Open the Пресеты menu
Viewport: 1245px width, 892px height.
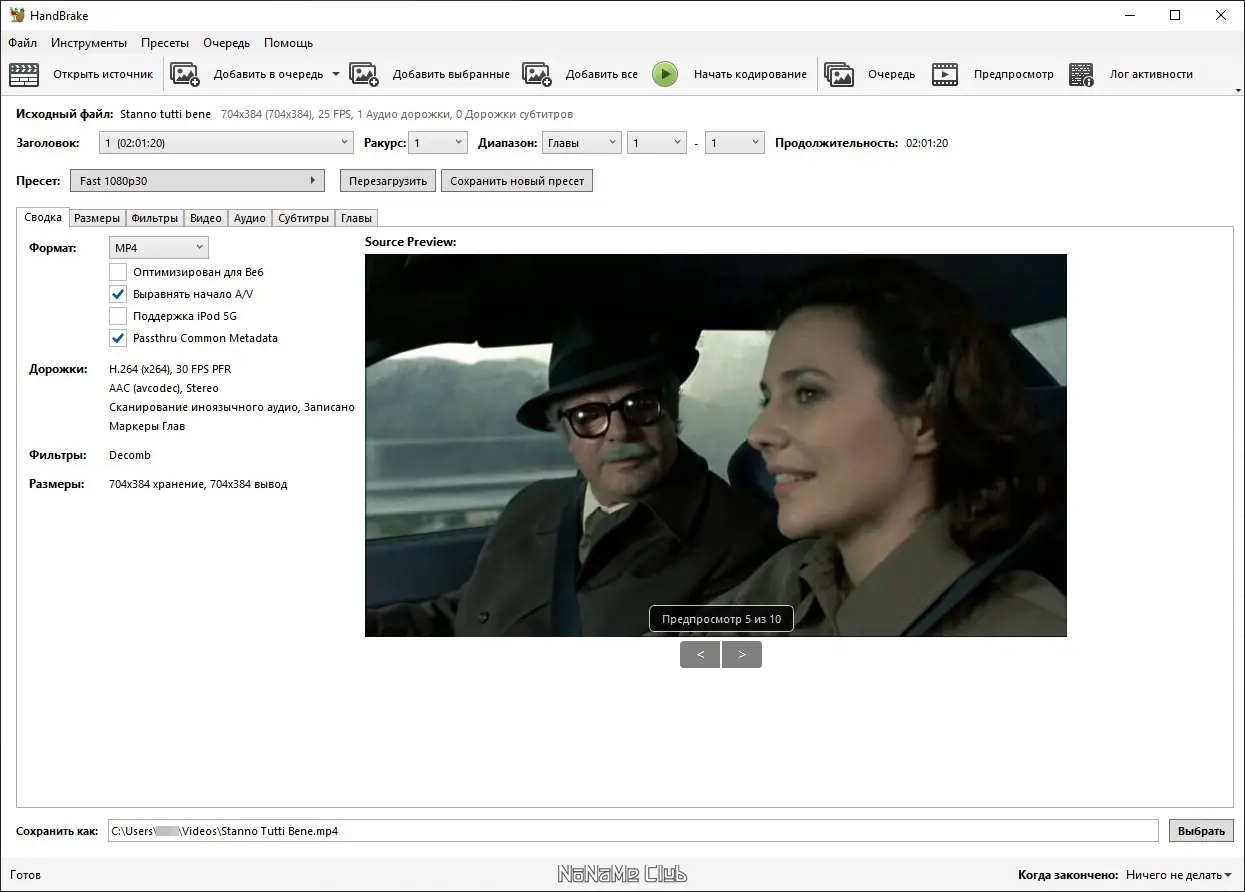click(x=165, y=43)
